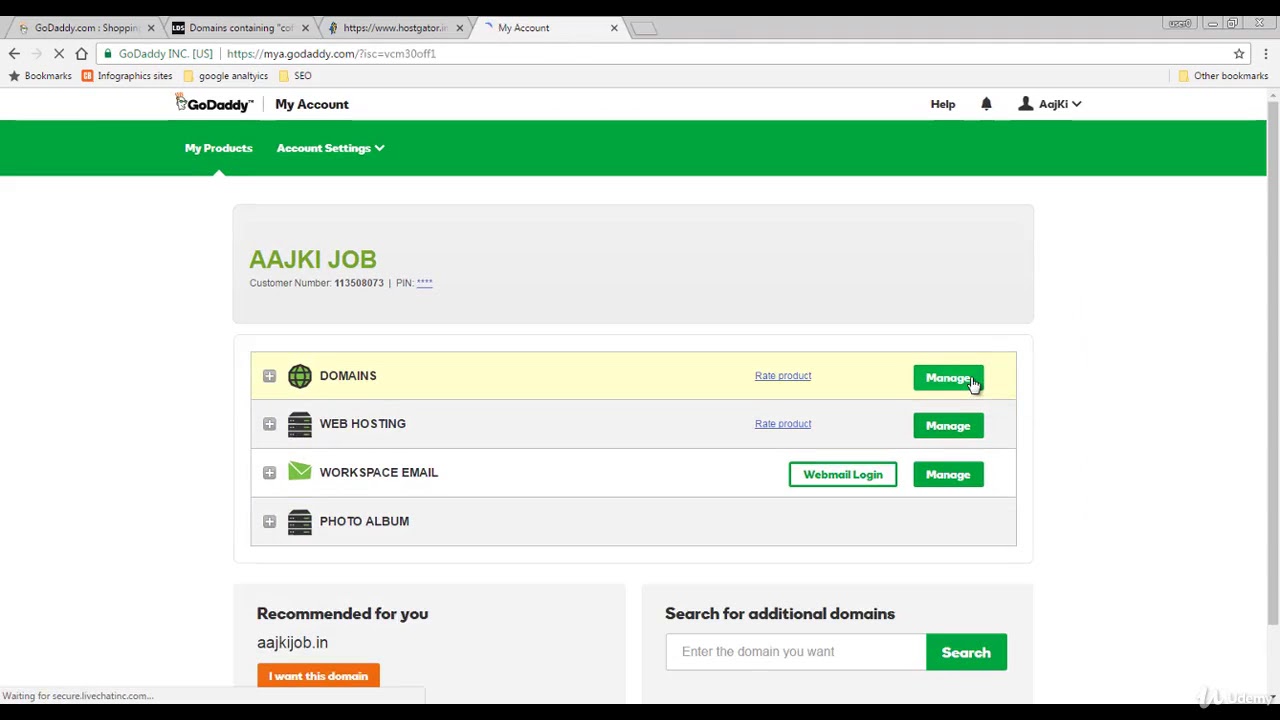Screen dimensions: 1280x720
Task: Click the Web Hosting server icon
Action: [300, 424]
